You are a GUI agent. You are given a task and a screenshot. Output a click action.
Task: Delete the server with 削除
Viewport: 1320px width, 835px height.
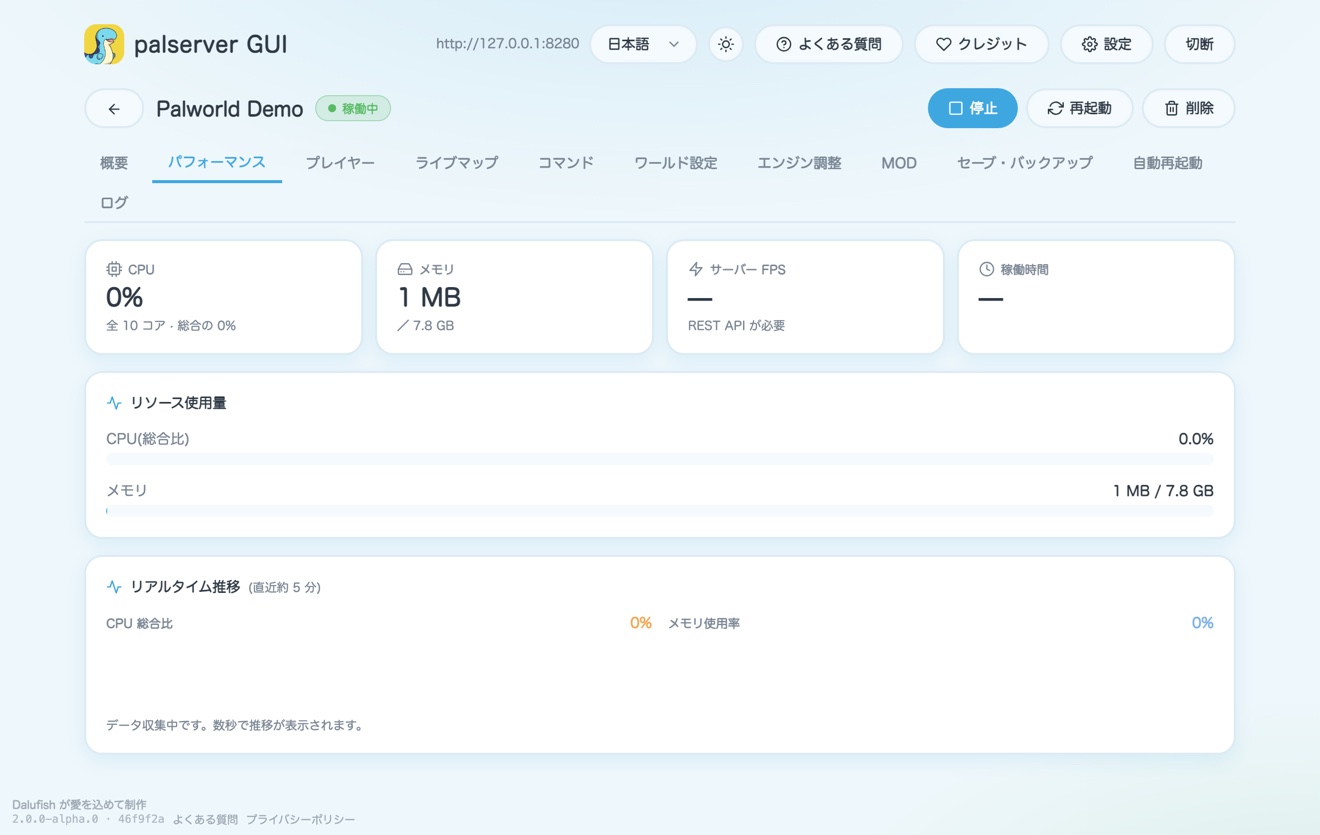tap(1189, 108)
